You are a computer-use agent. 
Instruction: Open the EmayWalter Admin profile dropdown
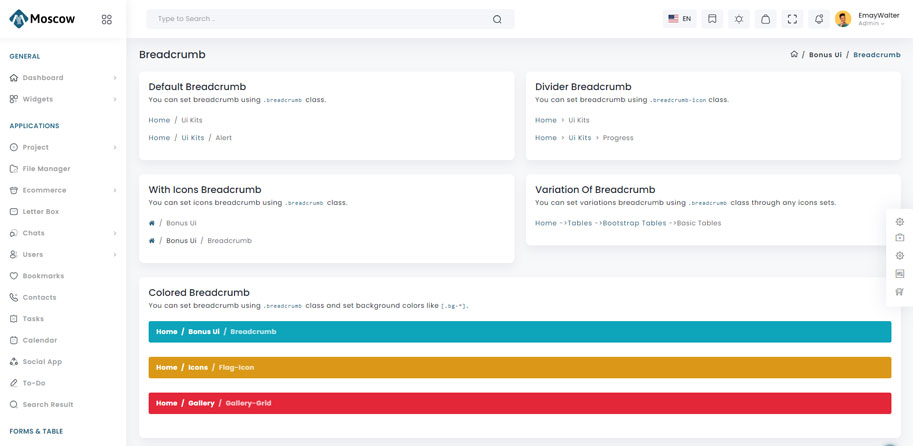point(868,19)
